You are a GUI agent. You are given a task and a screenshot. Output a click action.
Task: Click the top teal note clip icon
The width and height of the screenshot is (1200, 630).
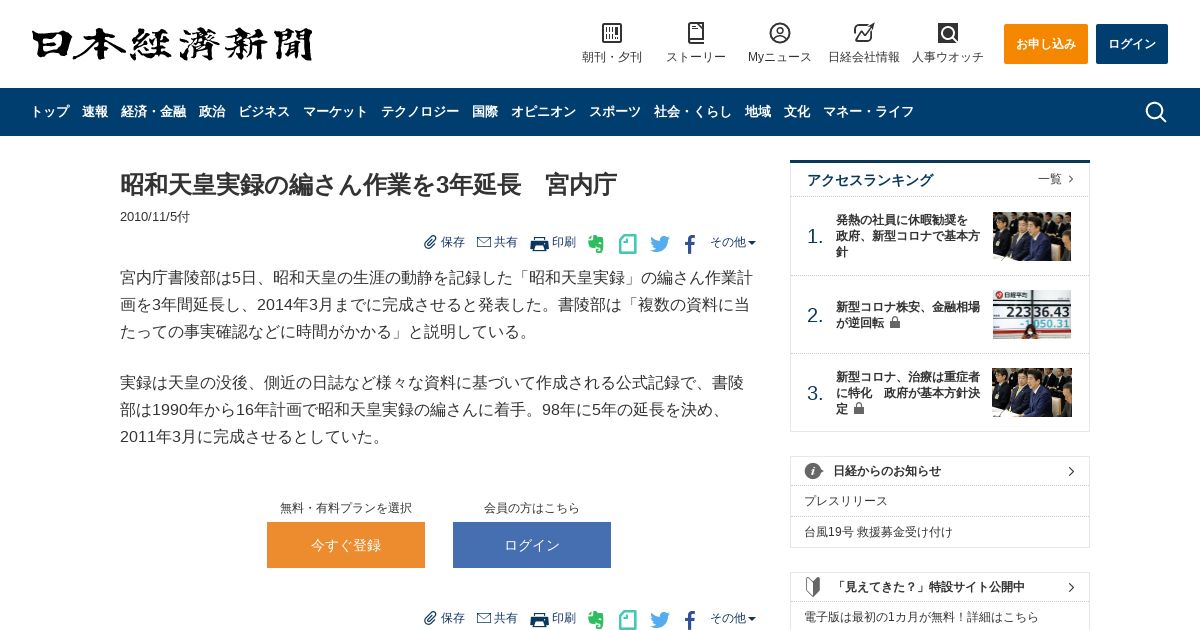click(627, 243)
